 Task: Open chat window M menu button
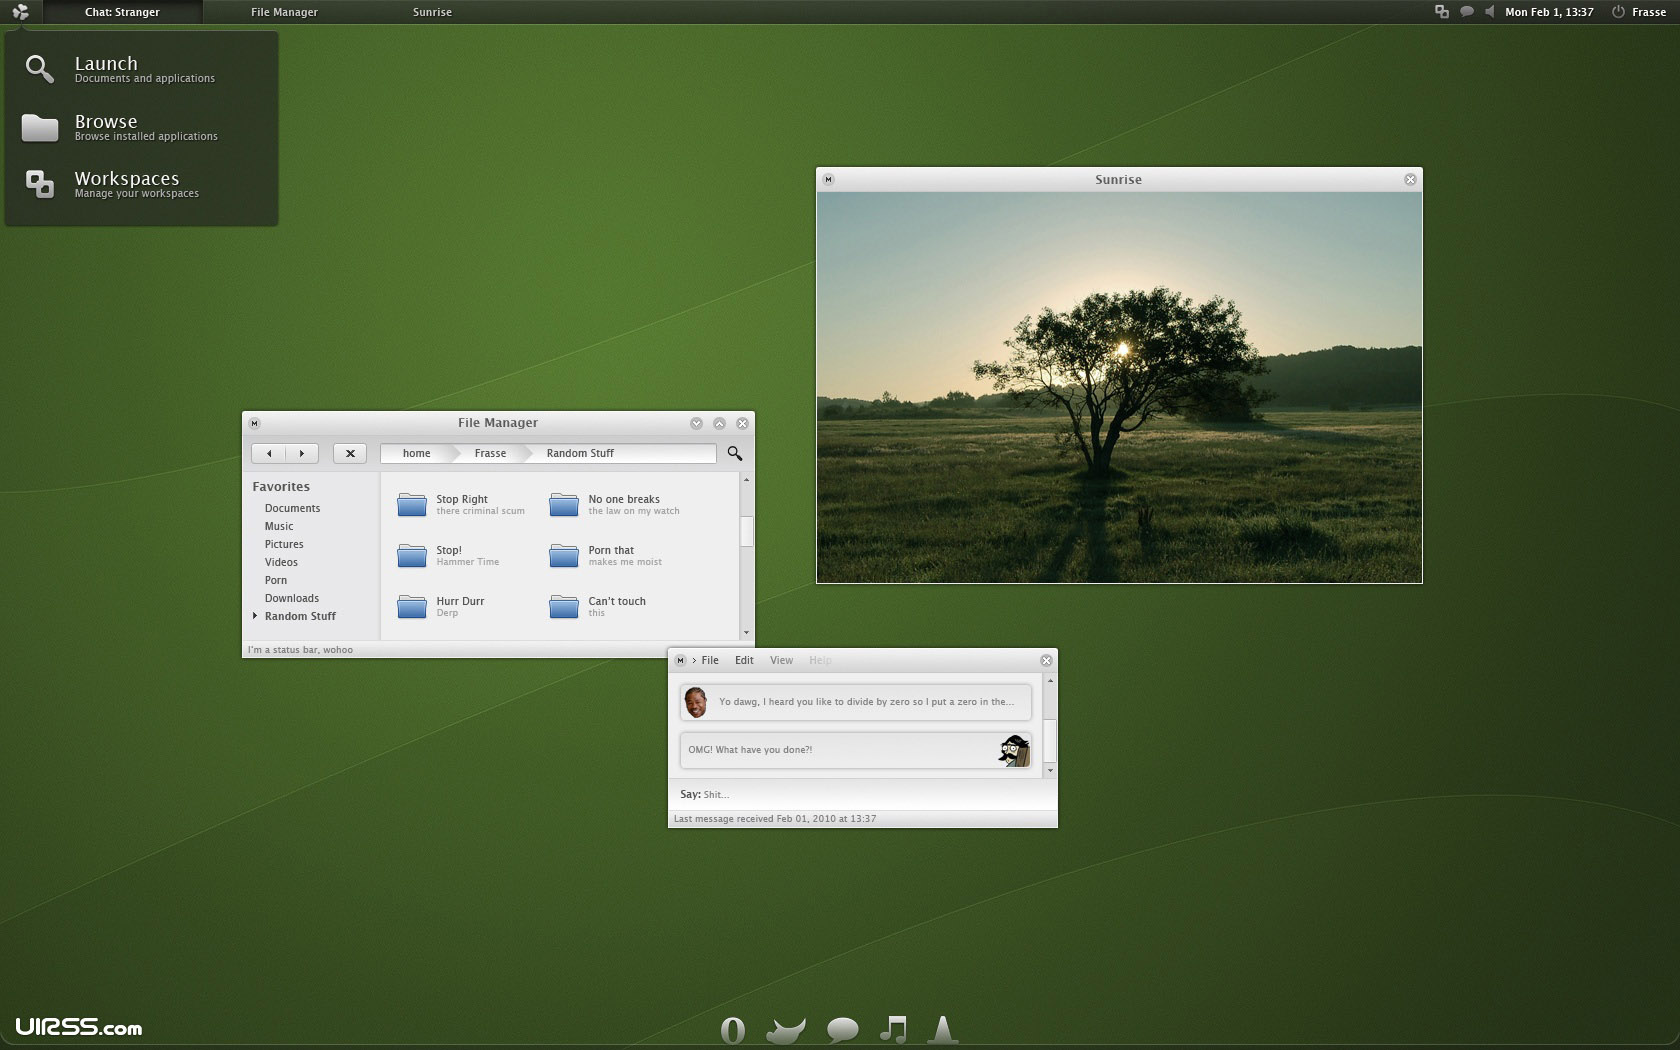(680, 660)
